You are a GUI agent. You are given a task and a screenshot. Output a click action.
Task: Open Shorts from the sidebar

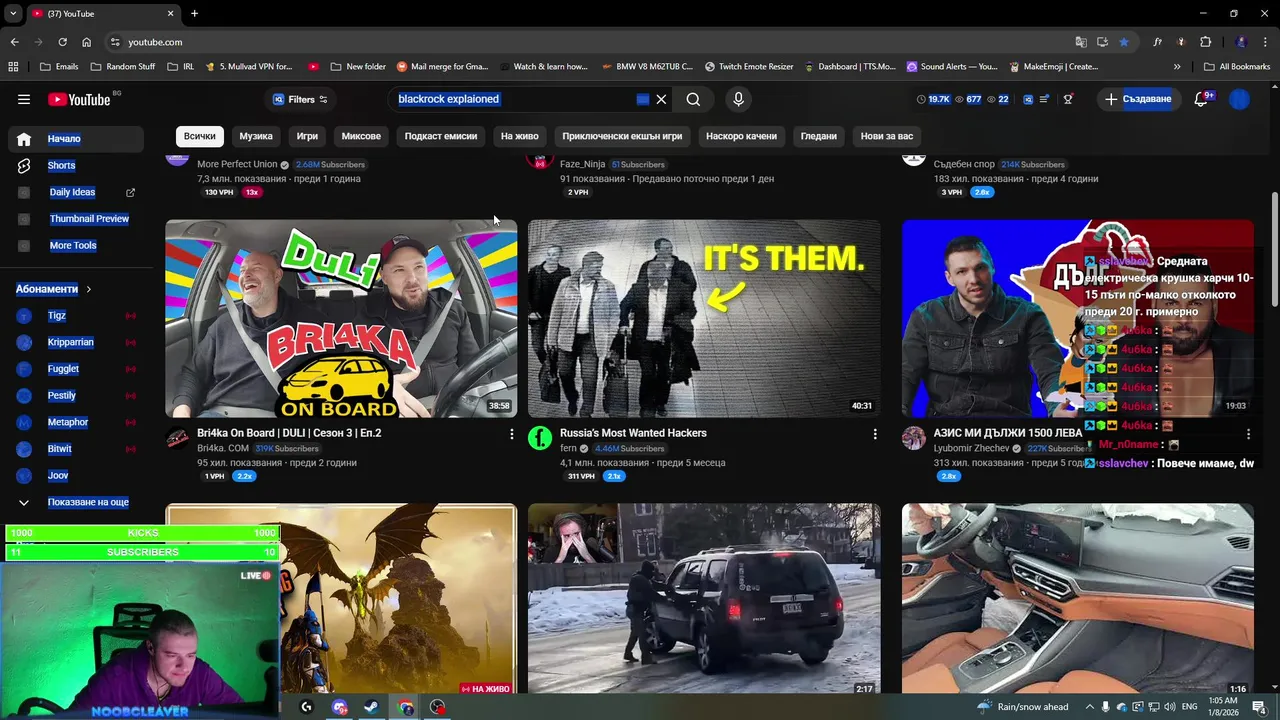[61, 165]
